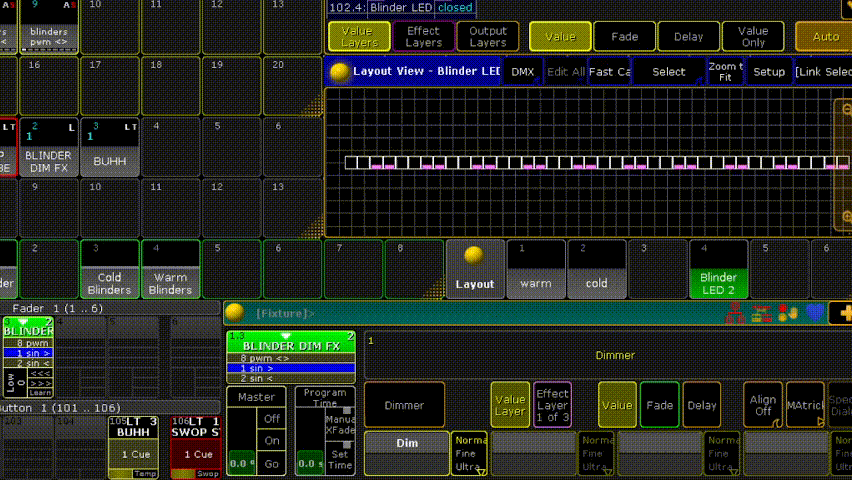Screen dimensions: 852x480
Task: Open the red network tree icon
Action: click(x=735, y=314)
